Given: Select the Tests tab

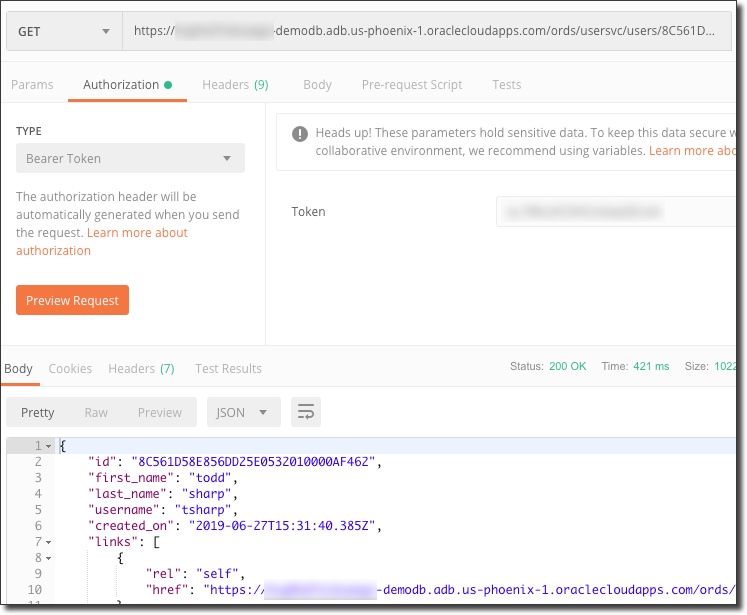Looking at the screenshot, I should pos(506,85).
